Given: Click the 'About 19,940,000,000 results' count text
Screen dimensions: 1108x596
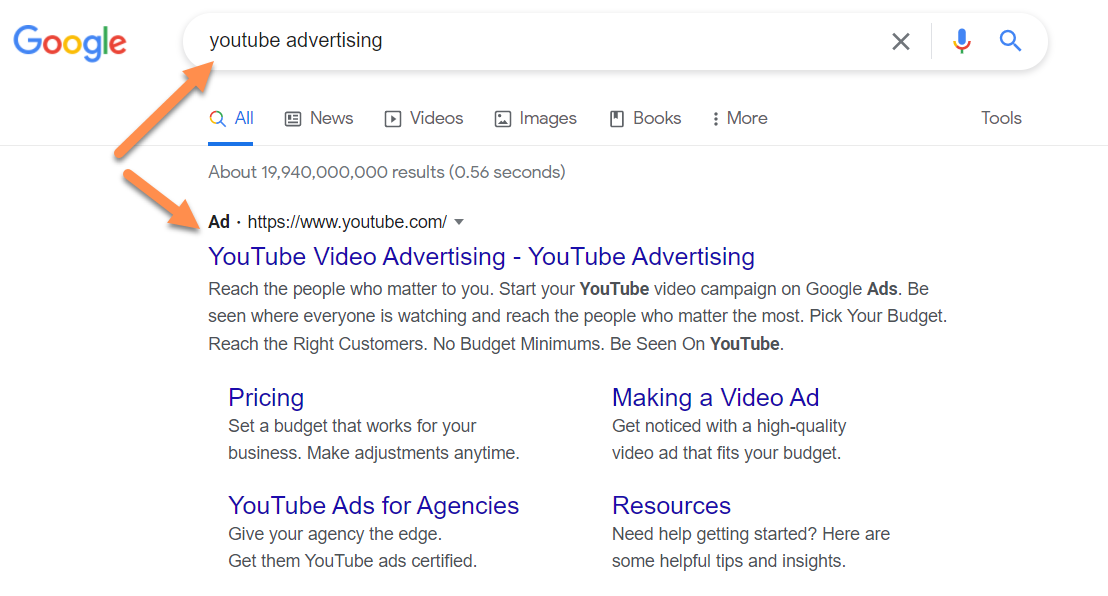Looking at the screenshot, I should [387, 172].
